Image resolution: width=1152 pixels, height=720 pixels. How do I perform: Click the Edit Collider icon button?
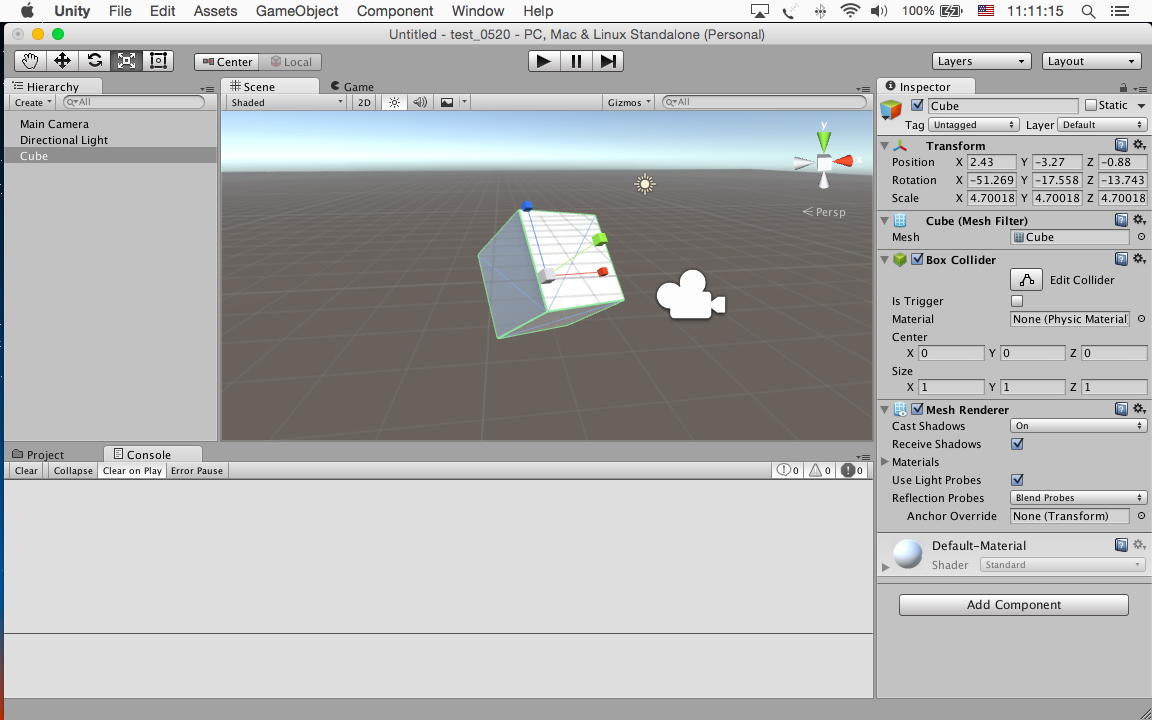pos(1026,280)
